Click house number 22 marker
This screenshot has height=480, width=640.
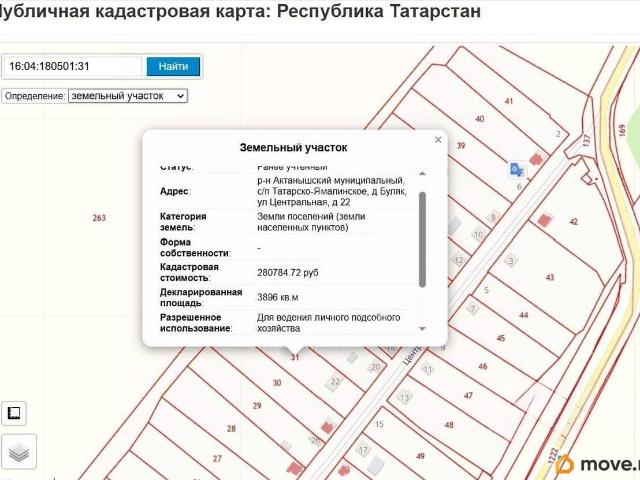coord(335,382)
